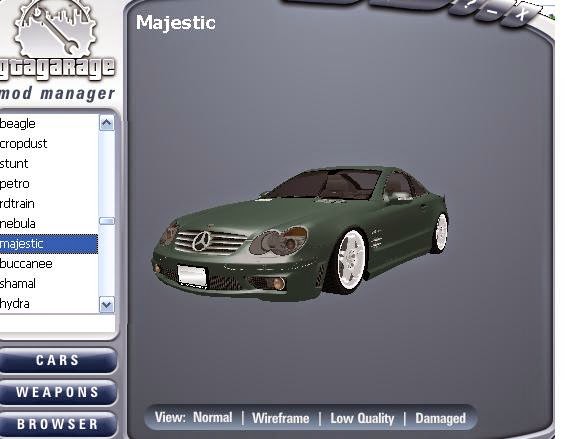Open the CARS section

(x=58, y=360)
